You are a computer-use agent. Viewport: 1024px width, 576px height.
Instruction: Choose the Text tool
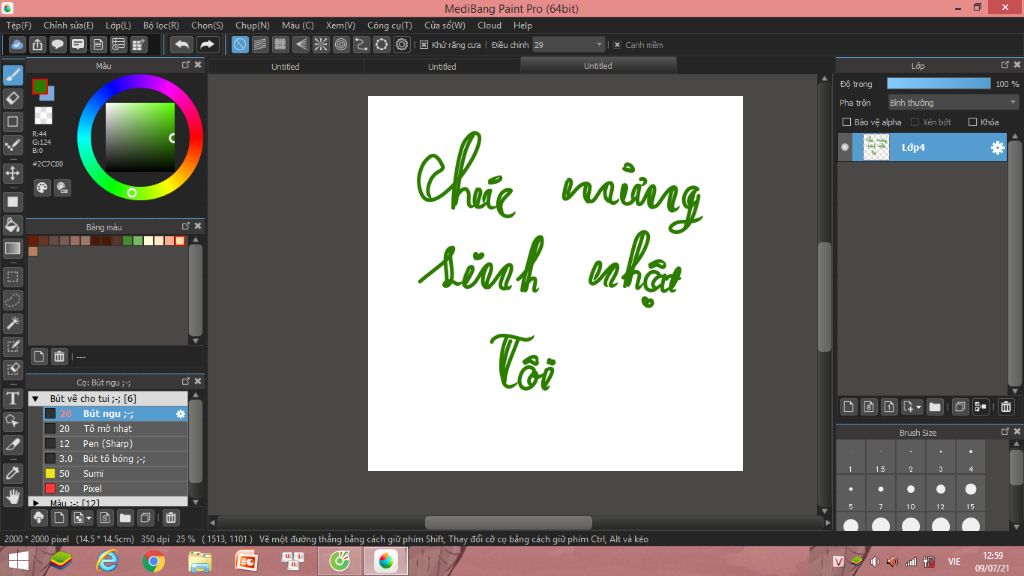pos(13,398)
